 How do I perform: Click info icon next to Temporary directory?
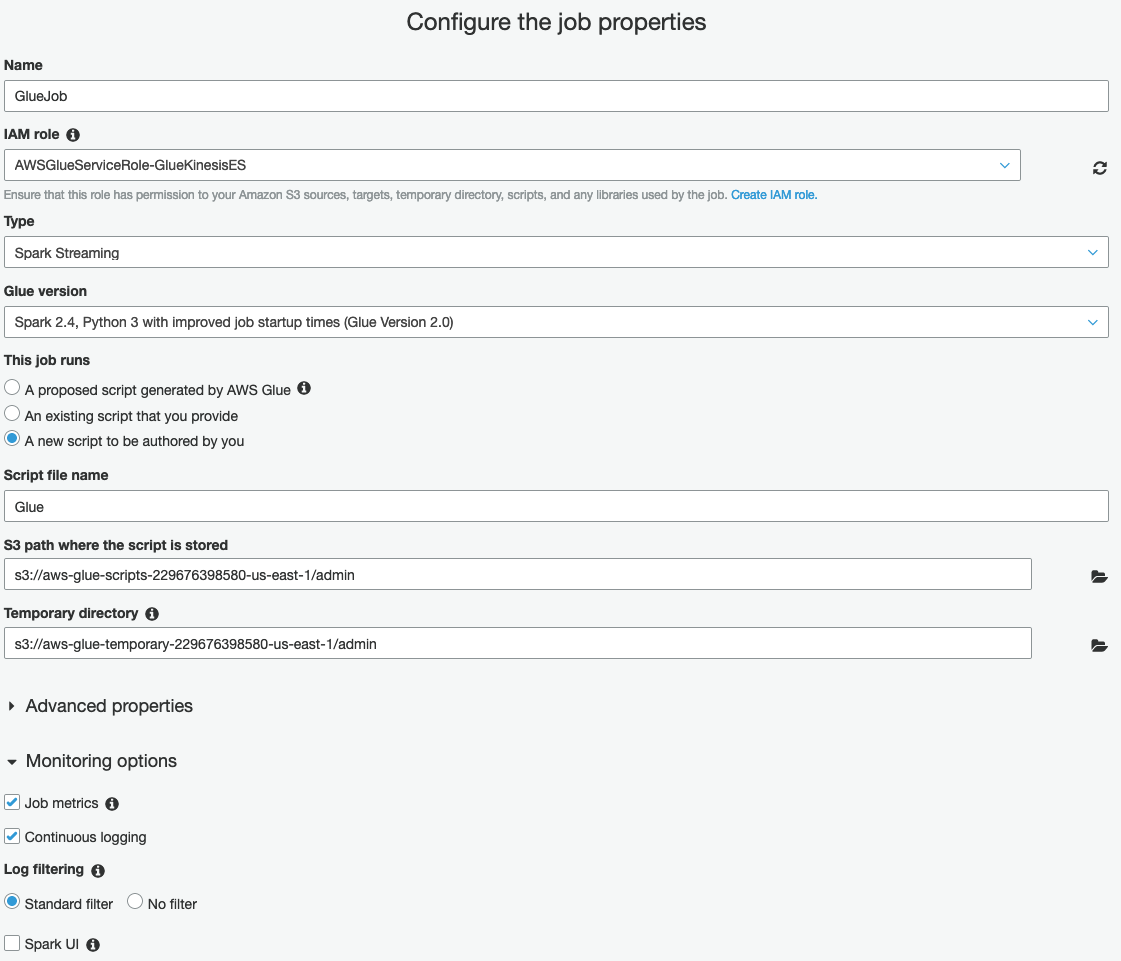pos(152,613)
